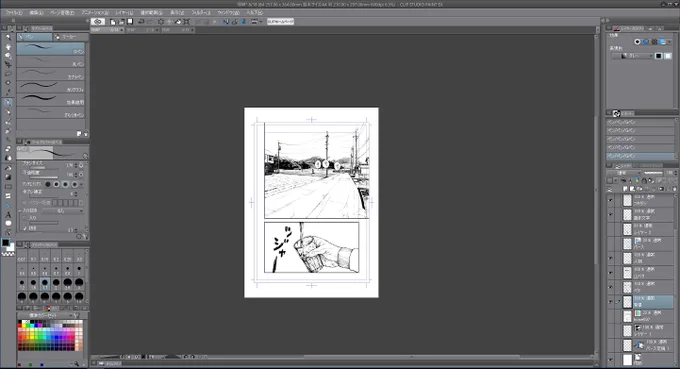Select the 丸ペン sub tool
The image size is (680, 369).
click(51, 61)
